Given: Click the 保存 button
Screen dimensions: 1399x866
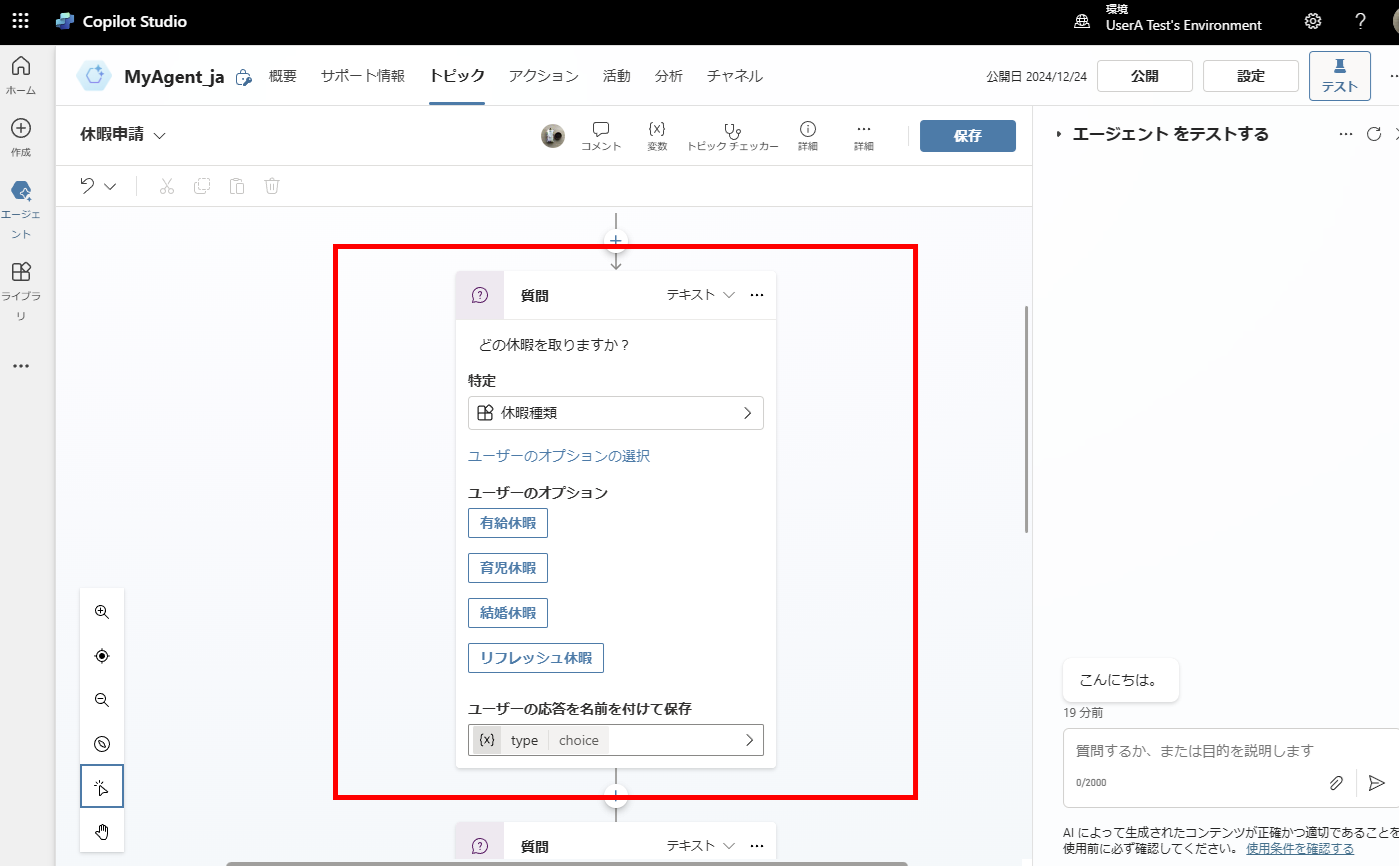Looking at the screenshot, I should click(967, 136).
